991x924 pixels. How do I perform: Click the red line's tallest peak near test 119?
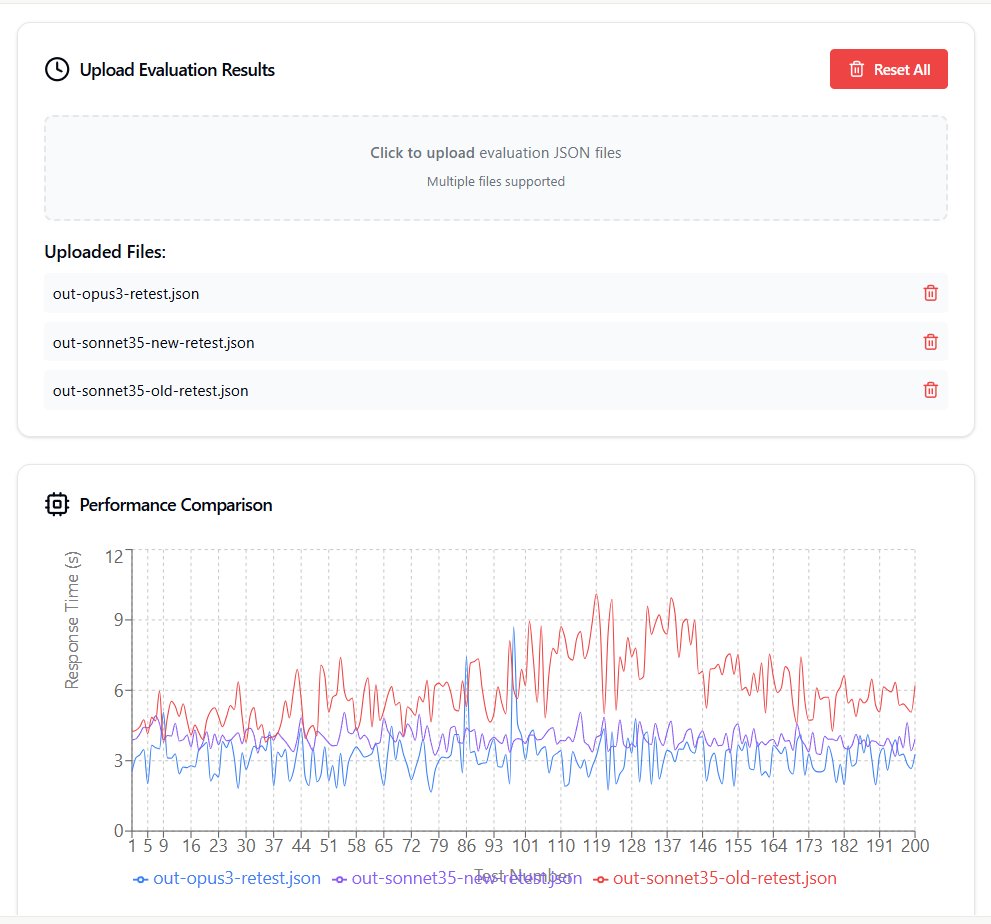coord(596,594)
